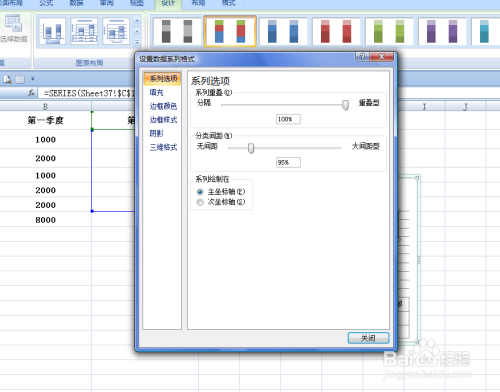Choose the red chart style
Screen dimensions: 500x392
click(x=336, y=31)
